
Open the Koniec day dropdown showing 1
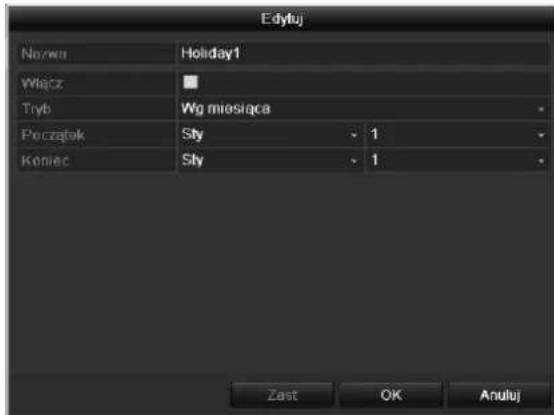pos(458,160)
